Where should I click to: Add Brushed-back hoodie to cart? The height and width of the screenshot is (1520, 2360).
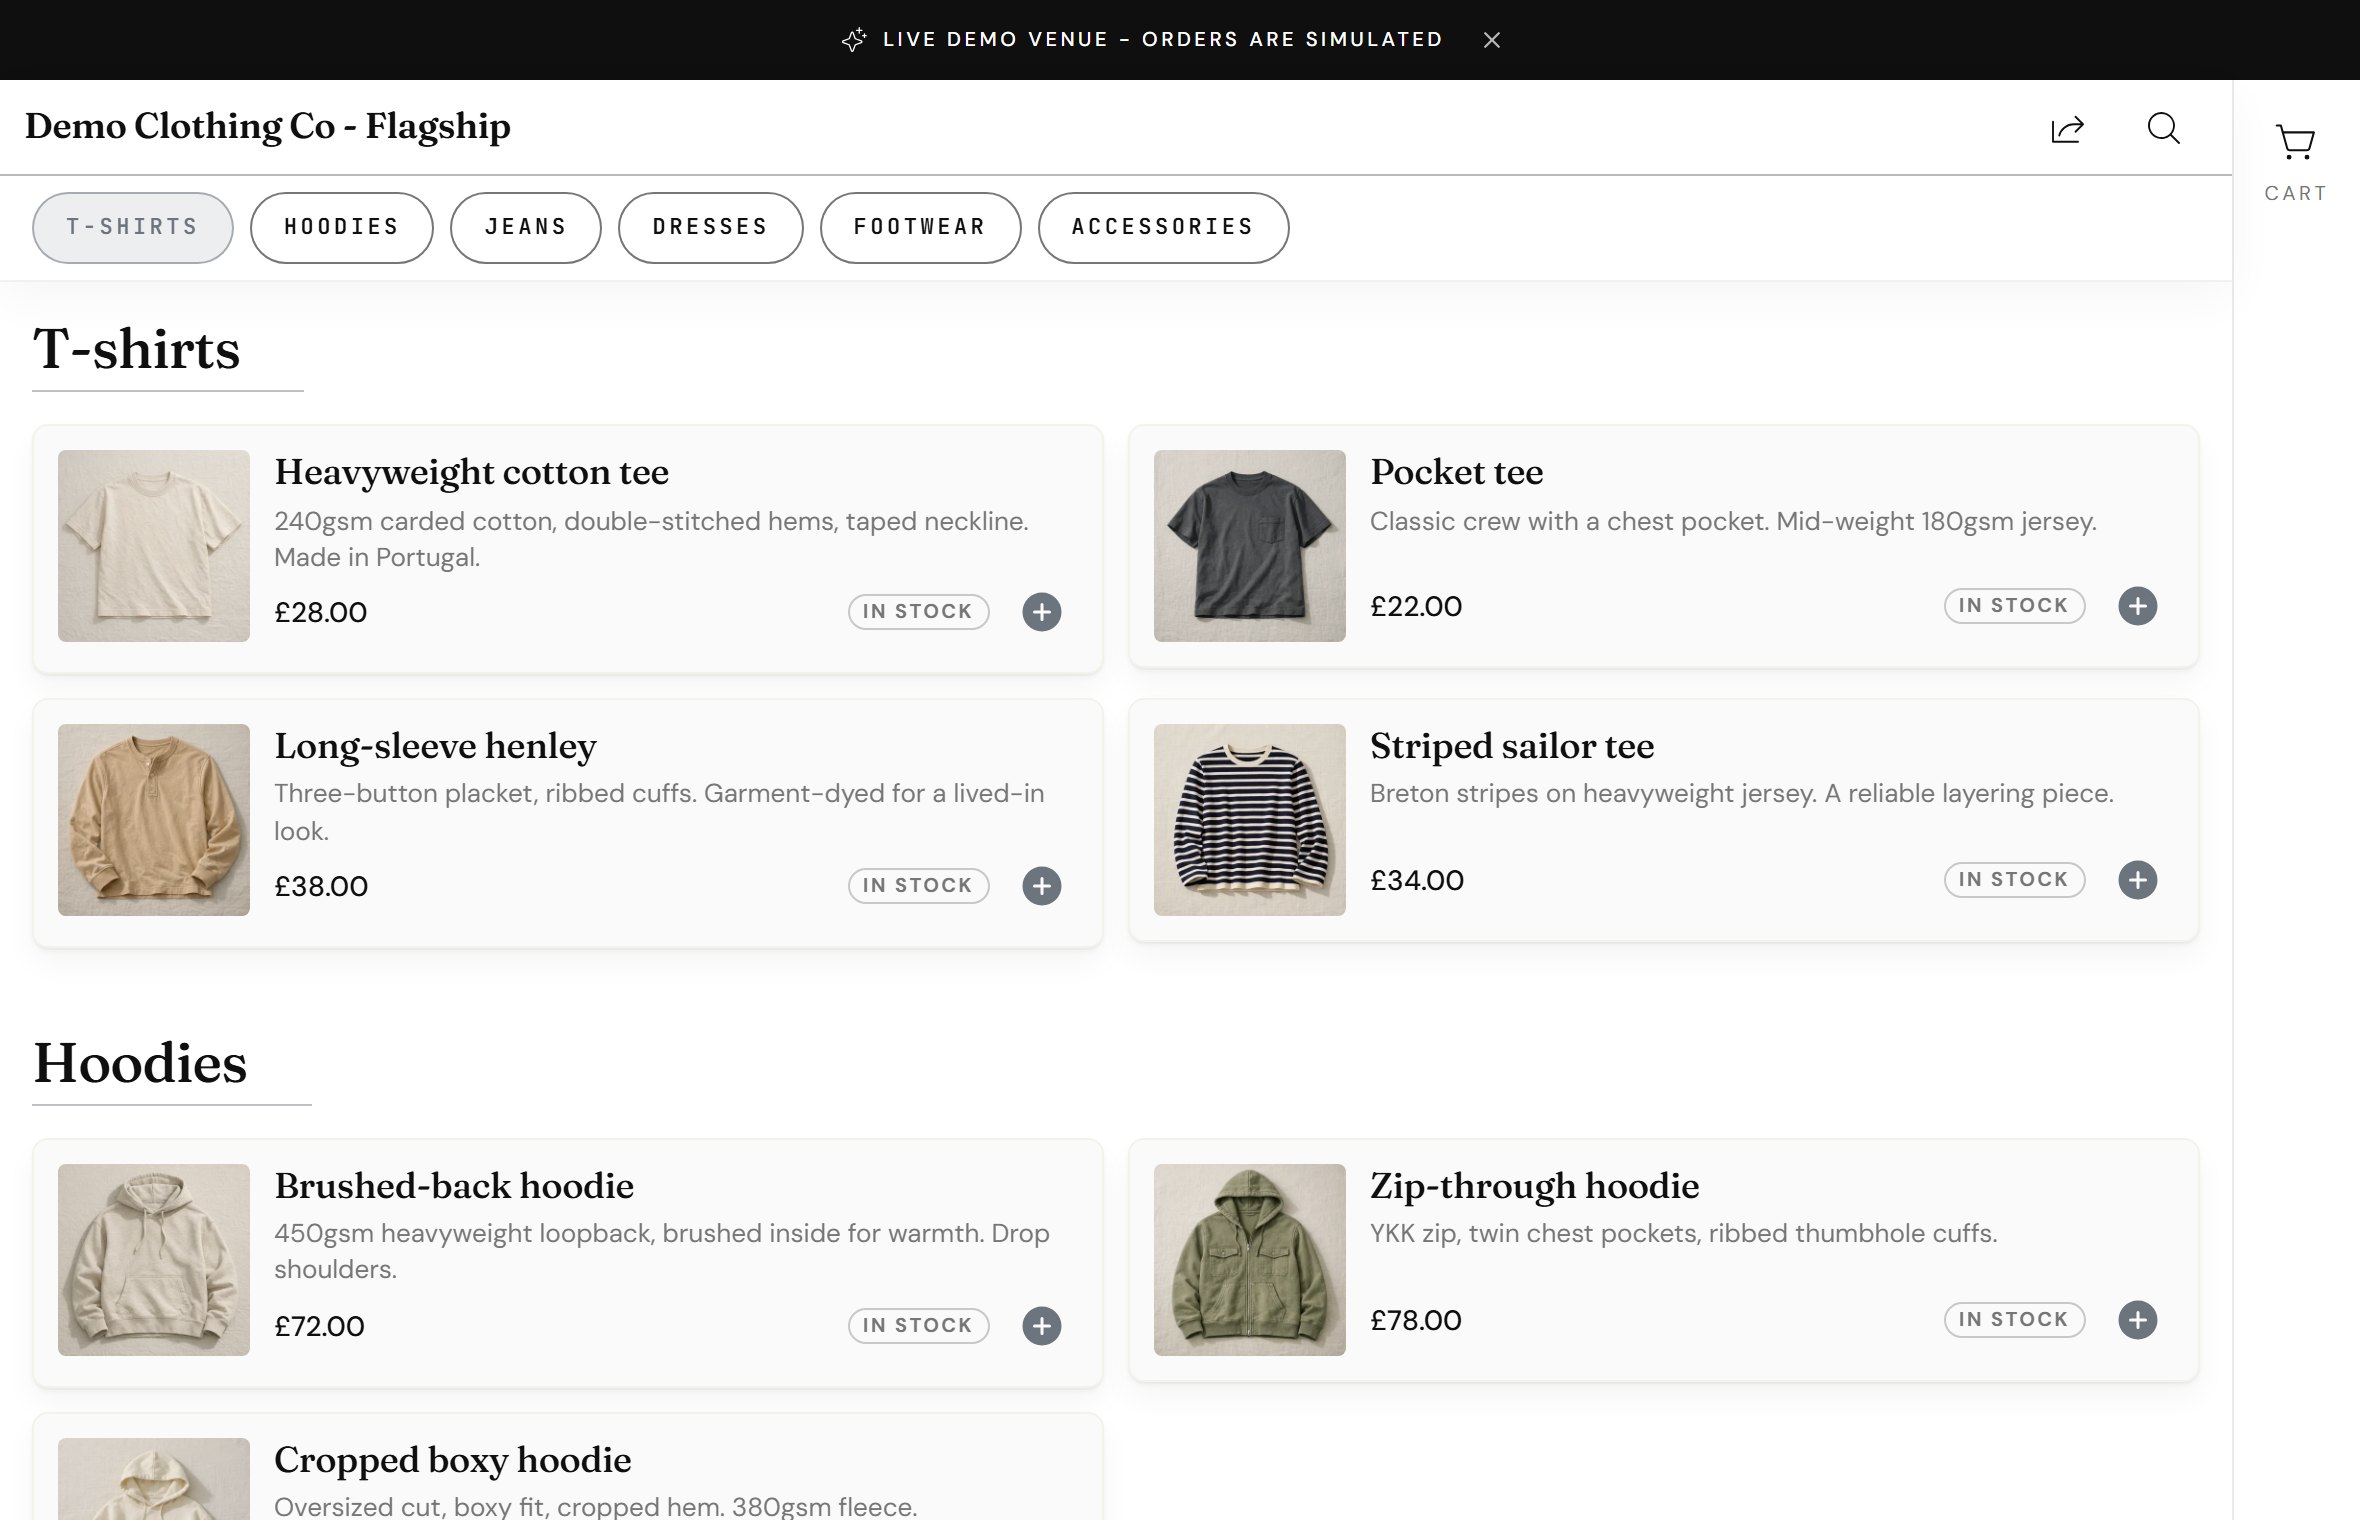coord(1041,1326)
